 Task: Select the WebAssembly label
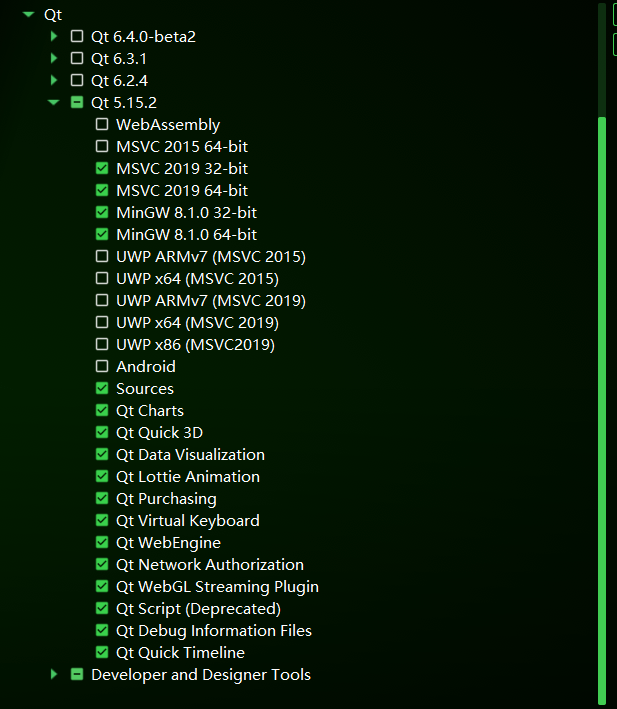(x=168, y=125)
